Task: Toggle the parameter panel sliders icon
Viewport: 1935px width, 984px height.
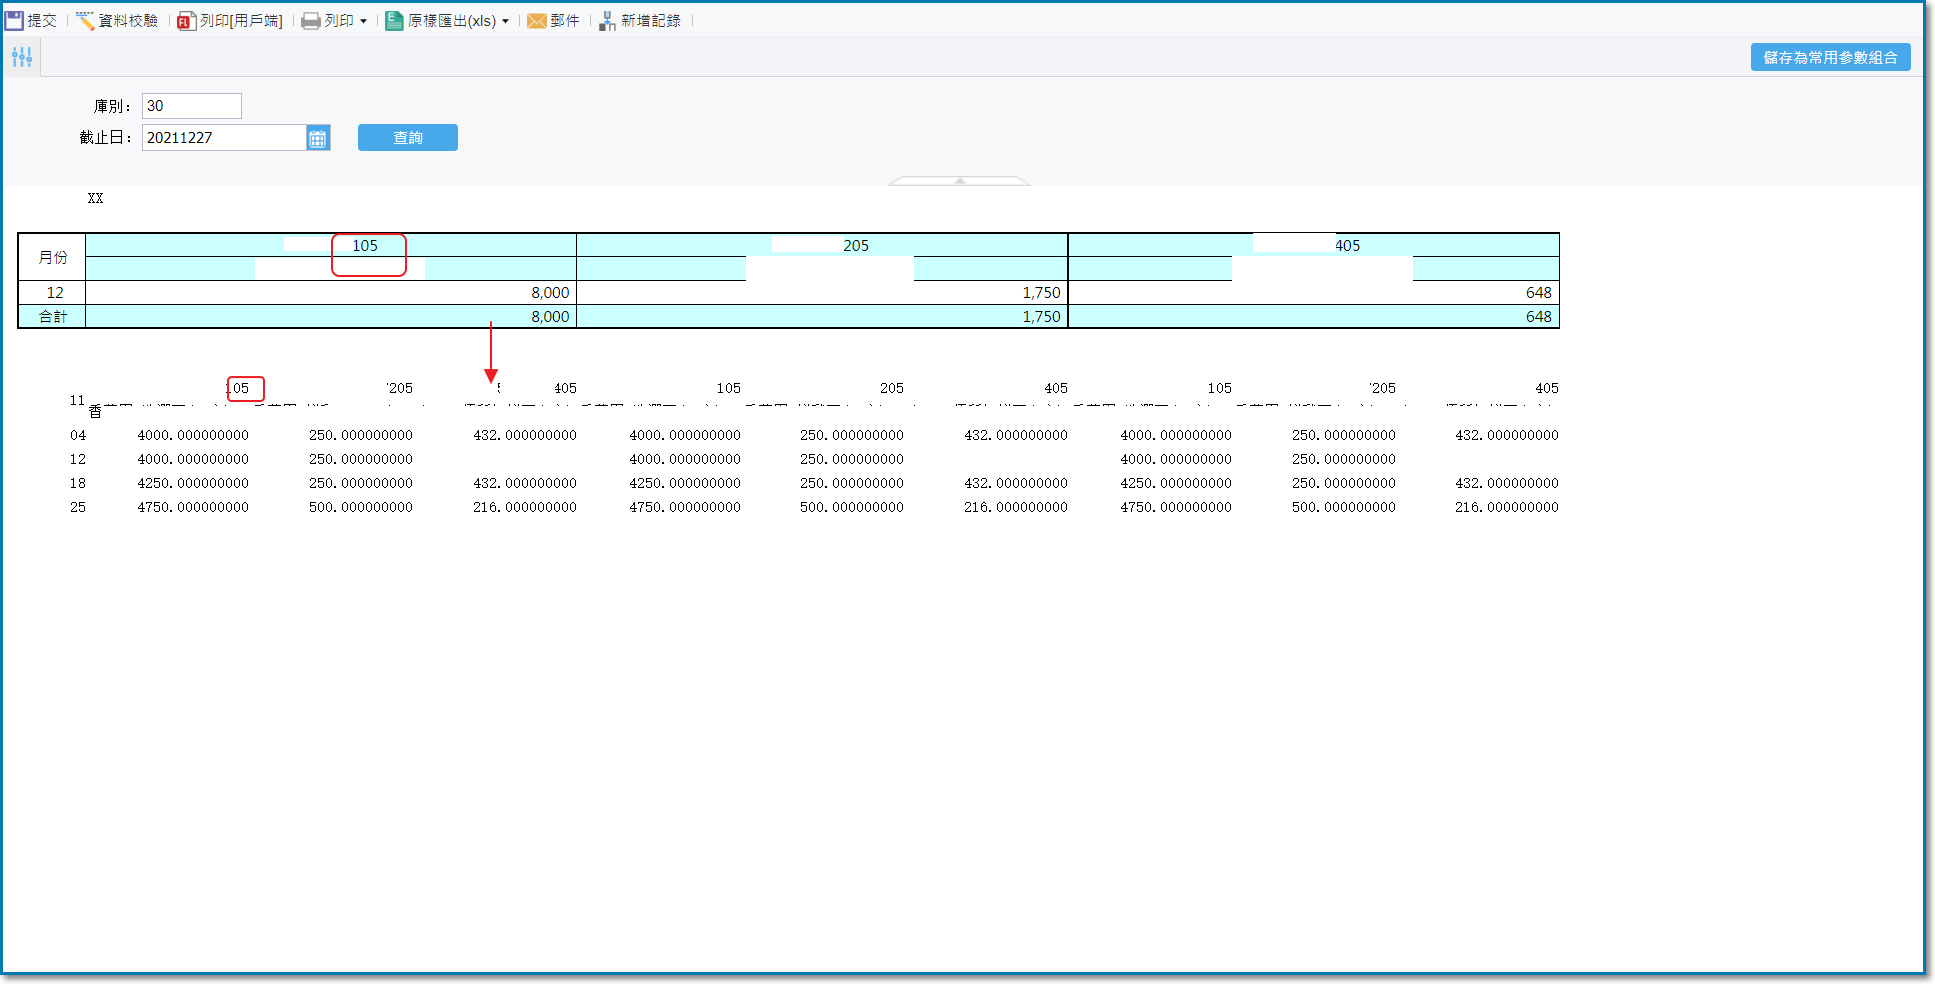Action: point(22,57)
